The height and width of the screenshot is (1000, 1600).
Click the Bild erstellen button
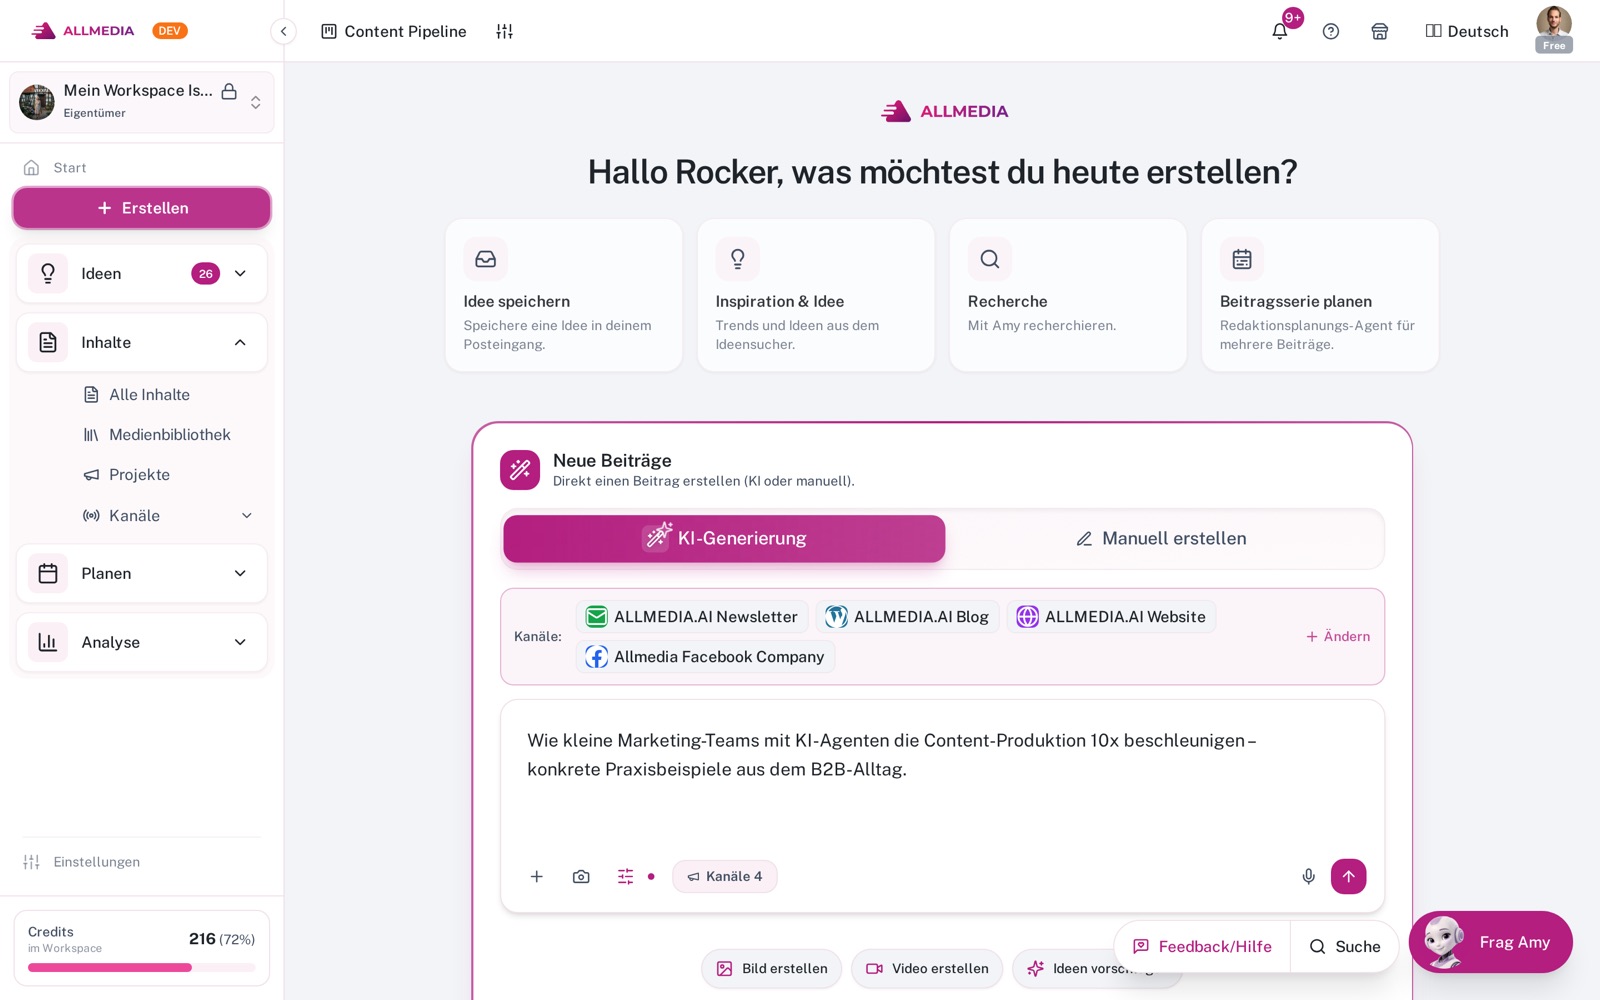pyautogui.click(x=772, y=968)
